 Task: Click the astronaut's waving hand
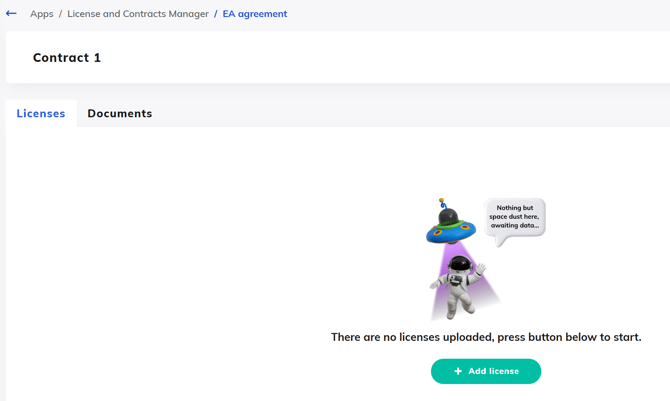481,268
